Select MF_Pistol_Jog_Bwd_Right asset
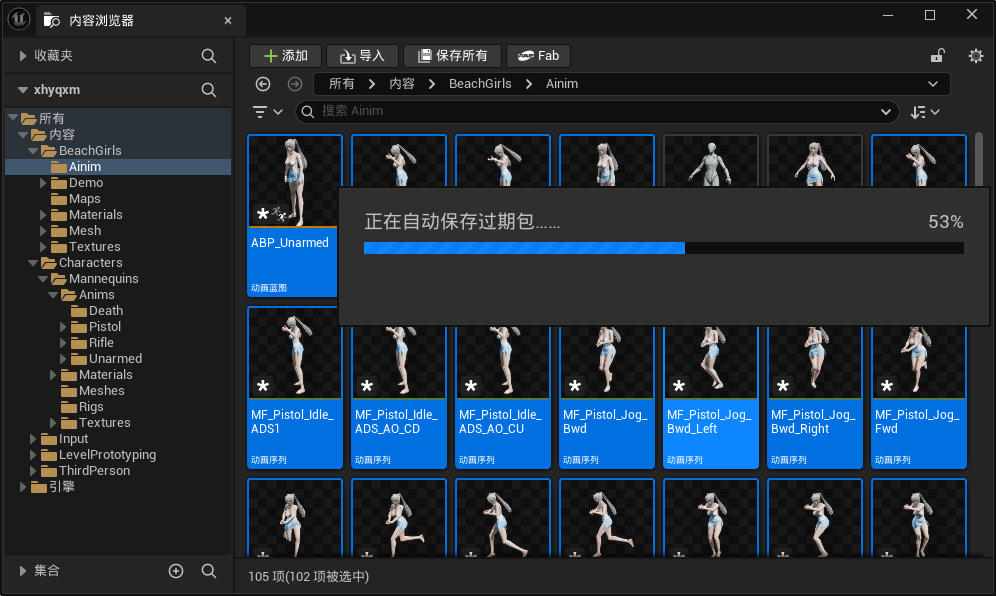The image size is (996, 596). (x=815, y=397)
